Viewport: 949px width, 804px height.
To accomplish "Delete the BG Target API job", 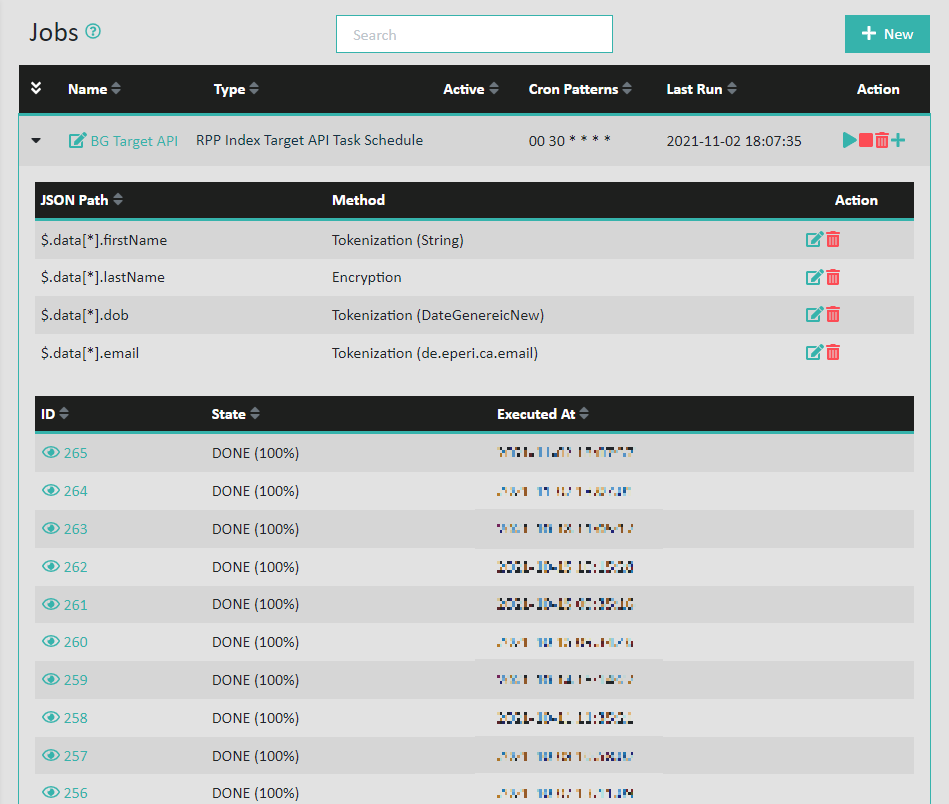I will [882, 140].
